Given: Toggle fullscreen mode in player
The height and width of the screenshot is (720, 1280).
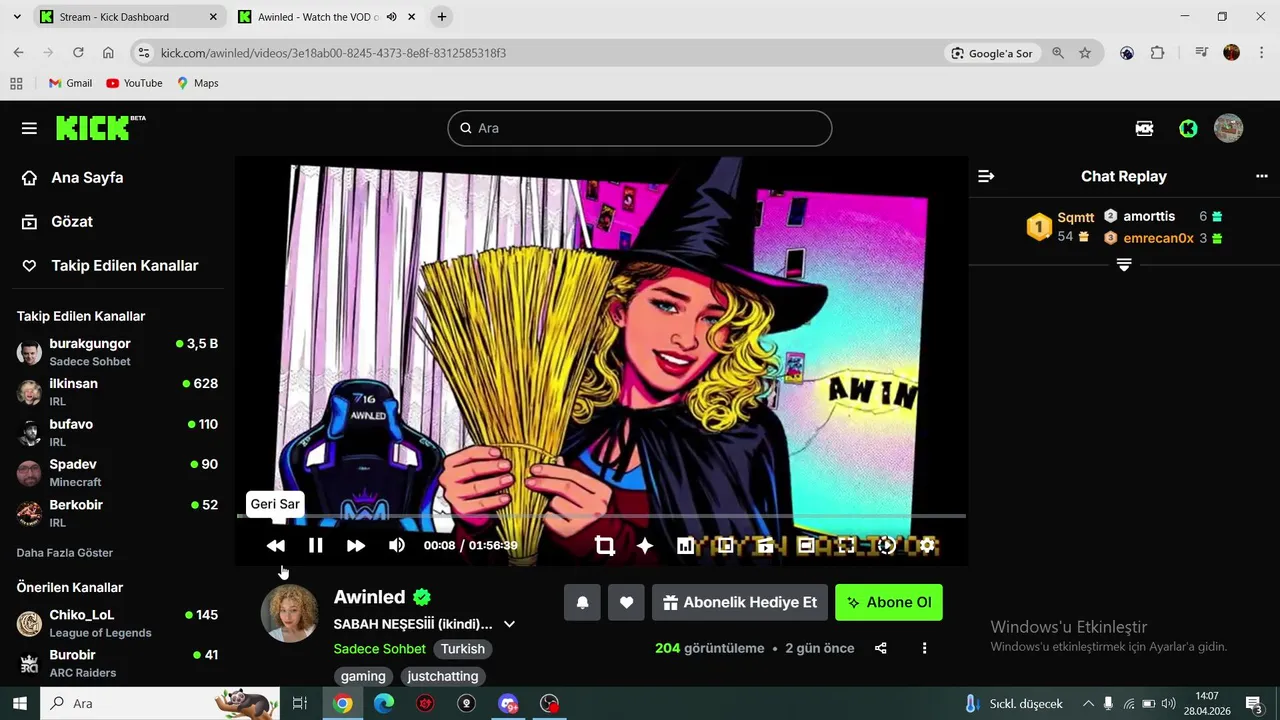Looking at the screenshot, I should coord(846,545).
